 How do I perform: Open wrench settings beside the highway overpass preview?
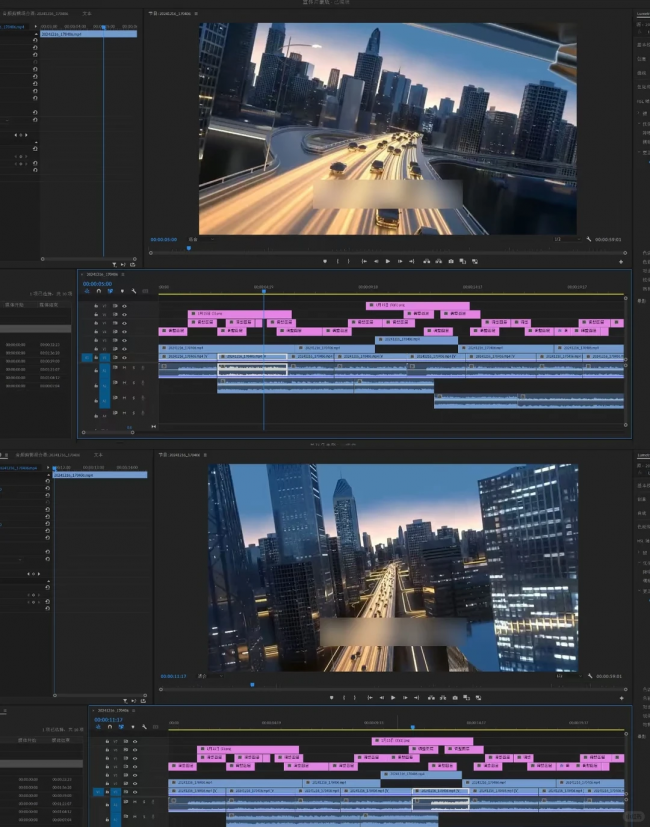point(586,240)
